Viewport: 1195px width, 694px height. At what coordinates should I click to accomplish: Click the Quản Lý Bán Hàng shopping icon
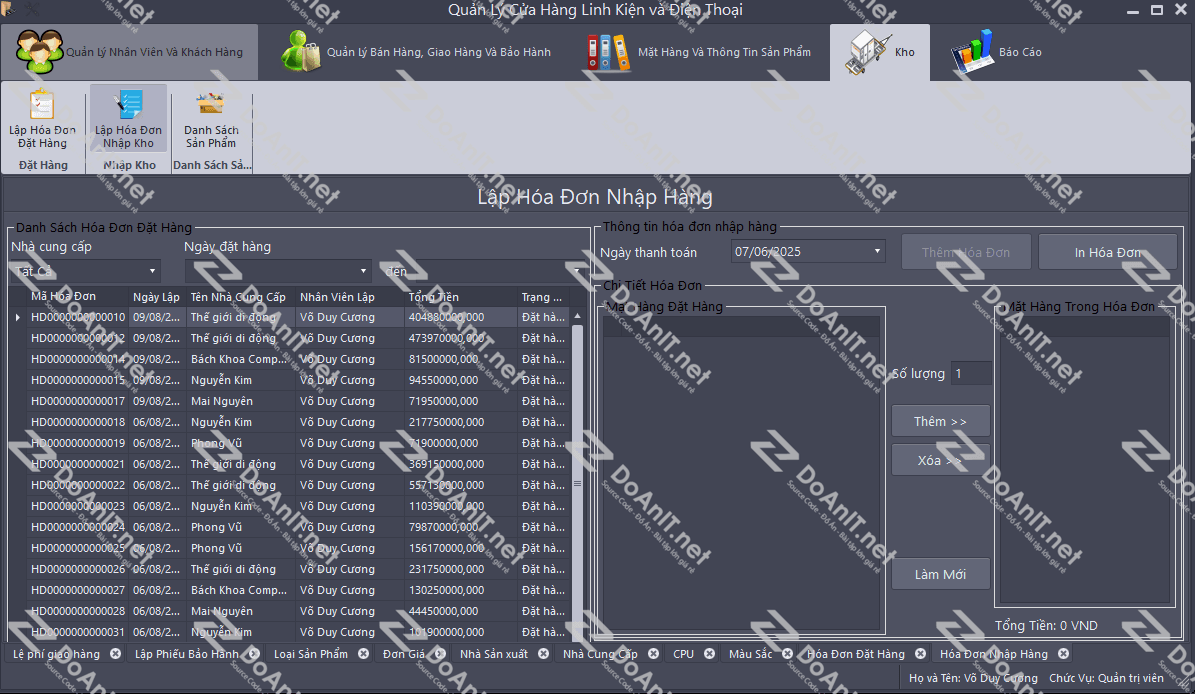click(x=300, y=51)
